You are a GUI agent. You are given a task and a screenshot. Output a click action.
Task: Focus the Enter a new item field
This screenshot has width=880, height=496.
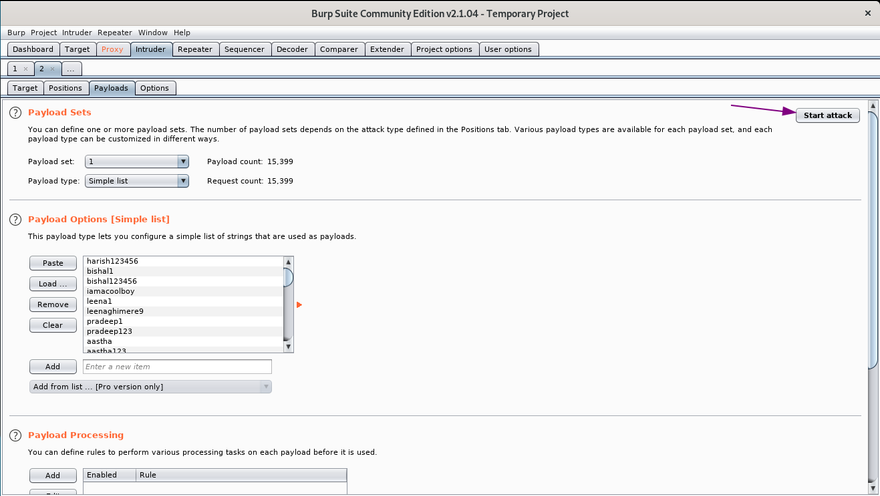177,367
